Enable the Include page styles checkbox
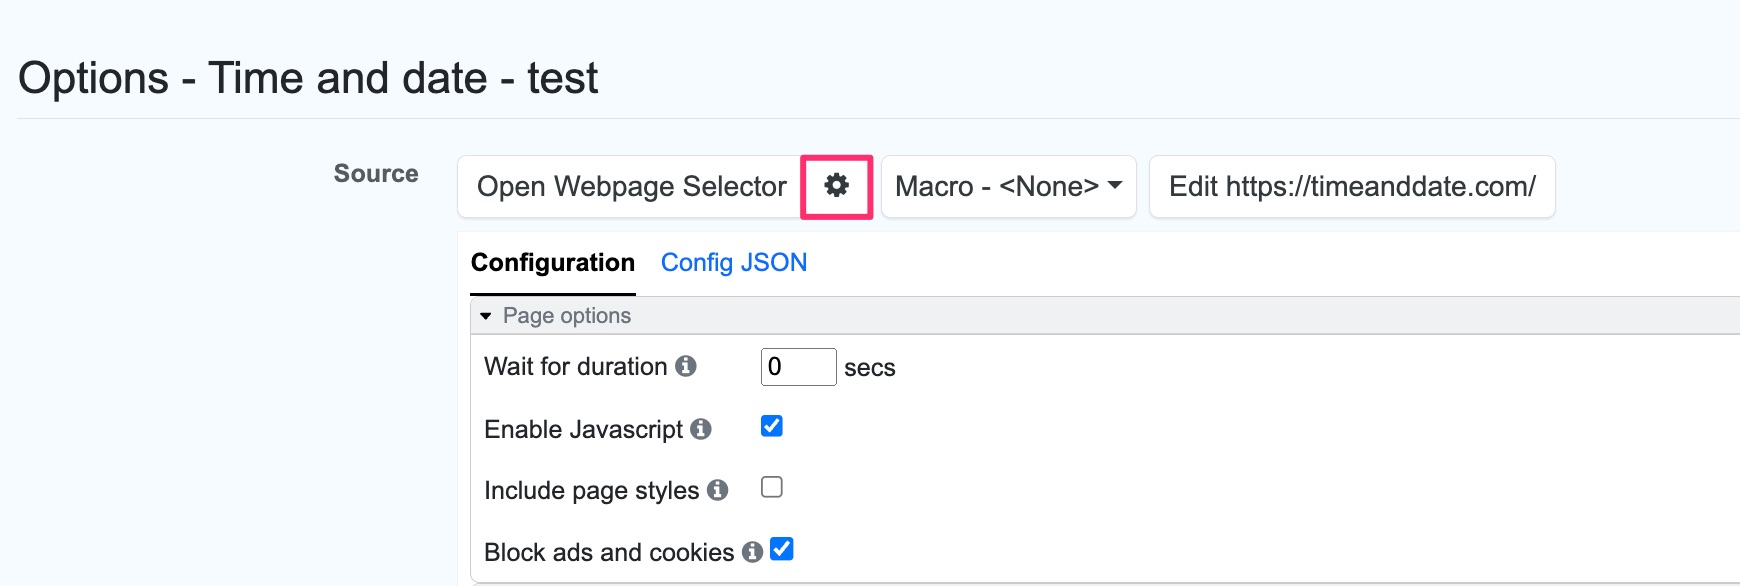1740x586 pixels. [772, 487]
